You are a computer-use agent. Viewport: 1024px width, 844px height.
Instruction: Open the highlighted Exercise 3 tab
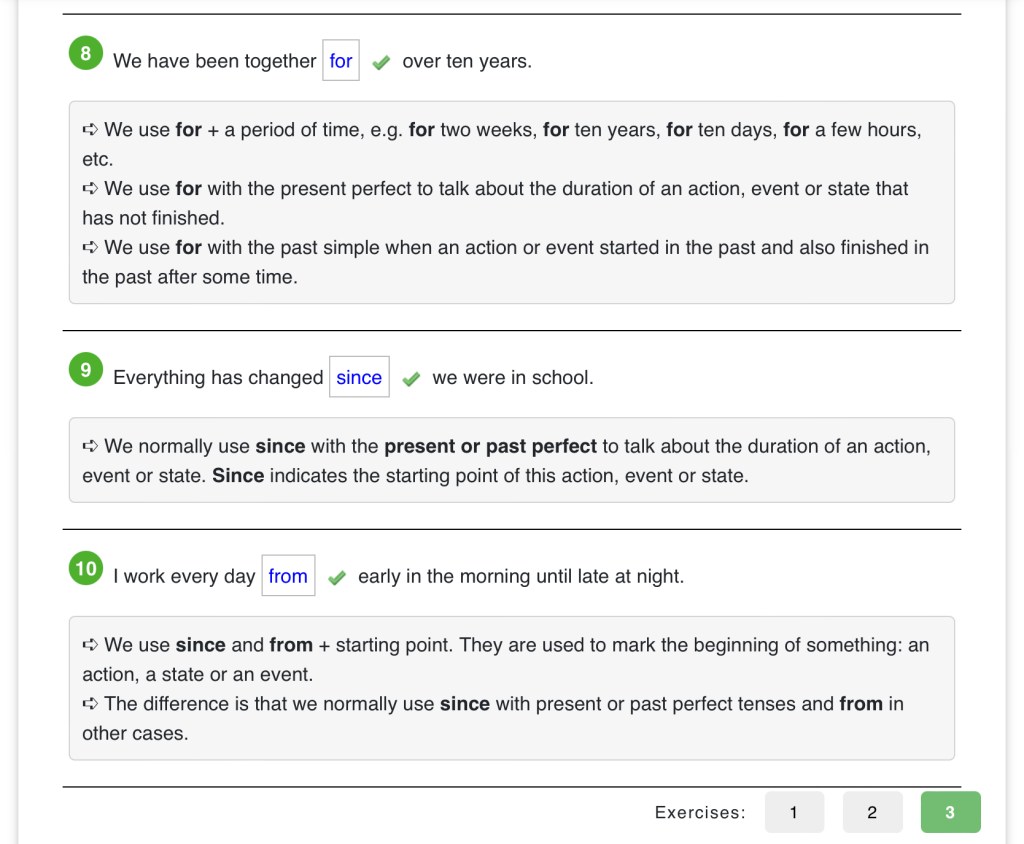[x=950, y=812]
